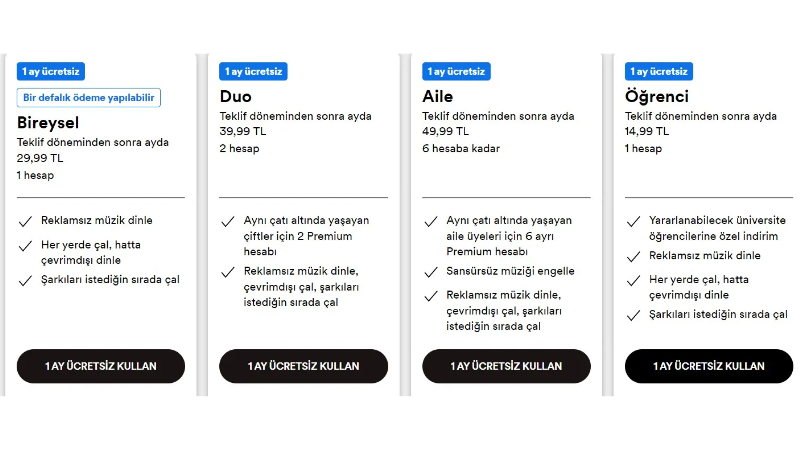Click checkmark next to 'Reklamsız müzik dinle' in Bireysel
This screenshot has width=800, height=450.
point(25,221)
